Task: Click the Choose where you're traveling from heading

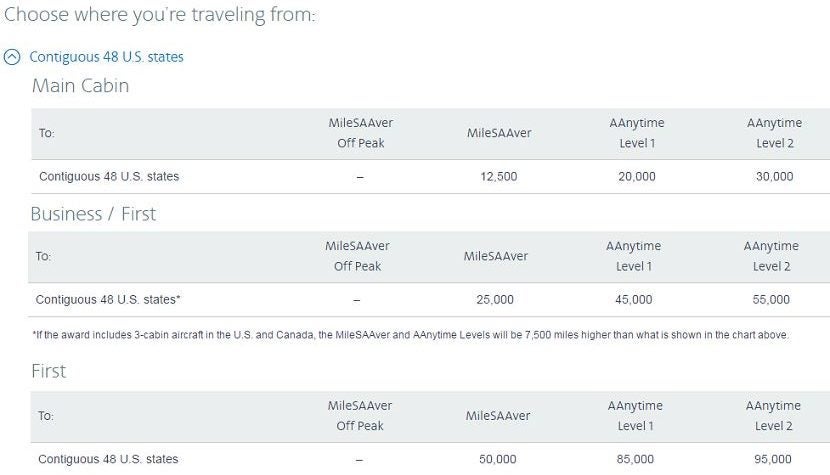Action: click(160, 16)
